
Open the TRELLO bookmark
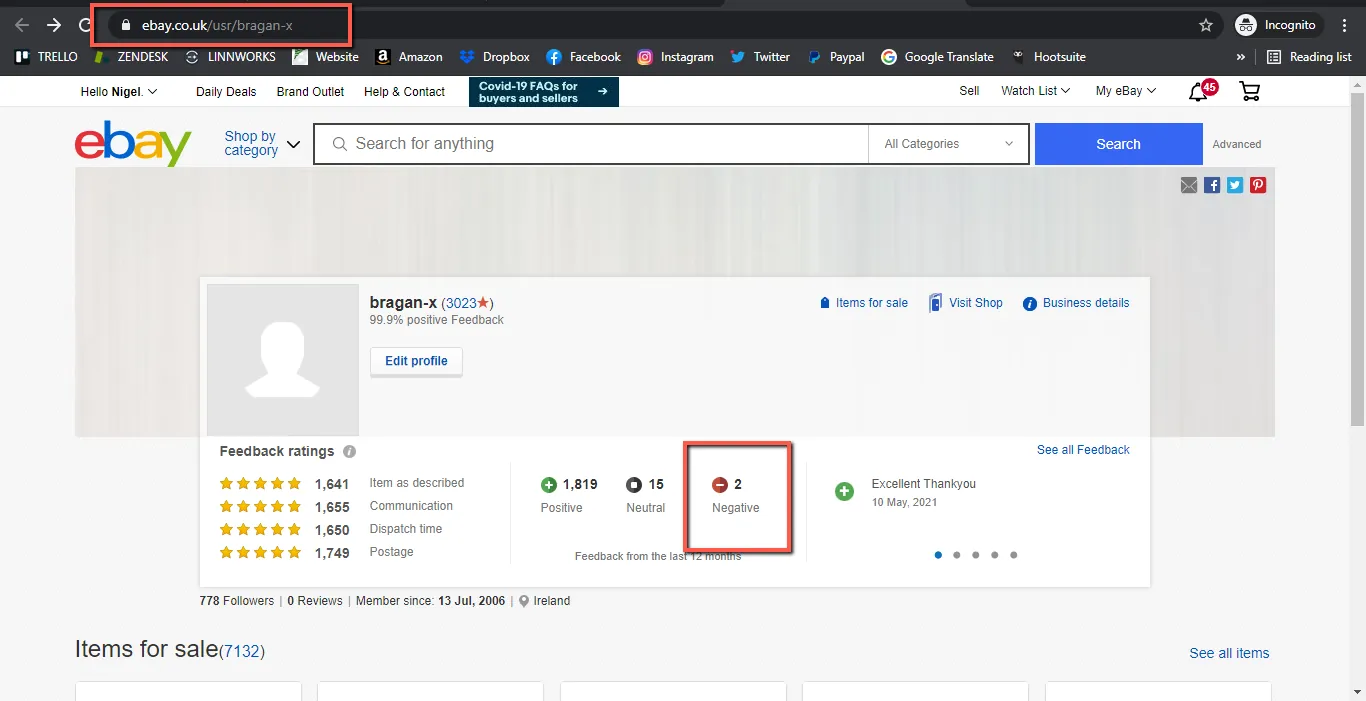tap(46, 57)
